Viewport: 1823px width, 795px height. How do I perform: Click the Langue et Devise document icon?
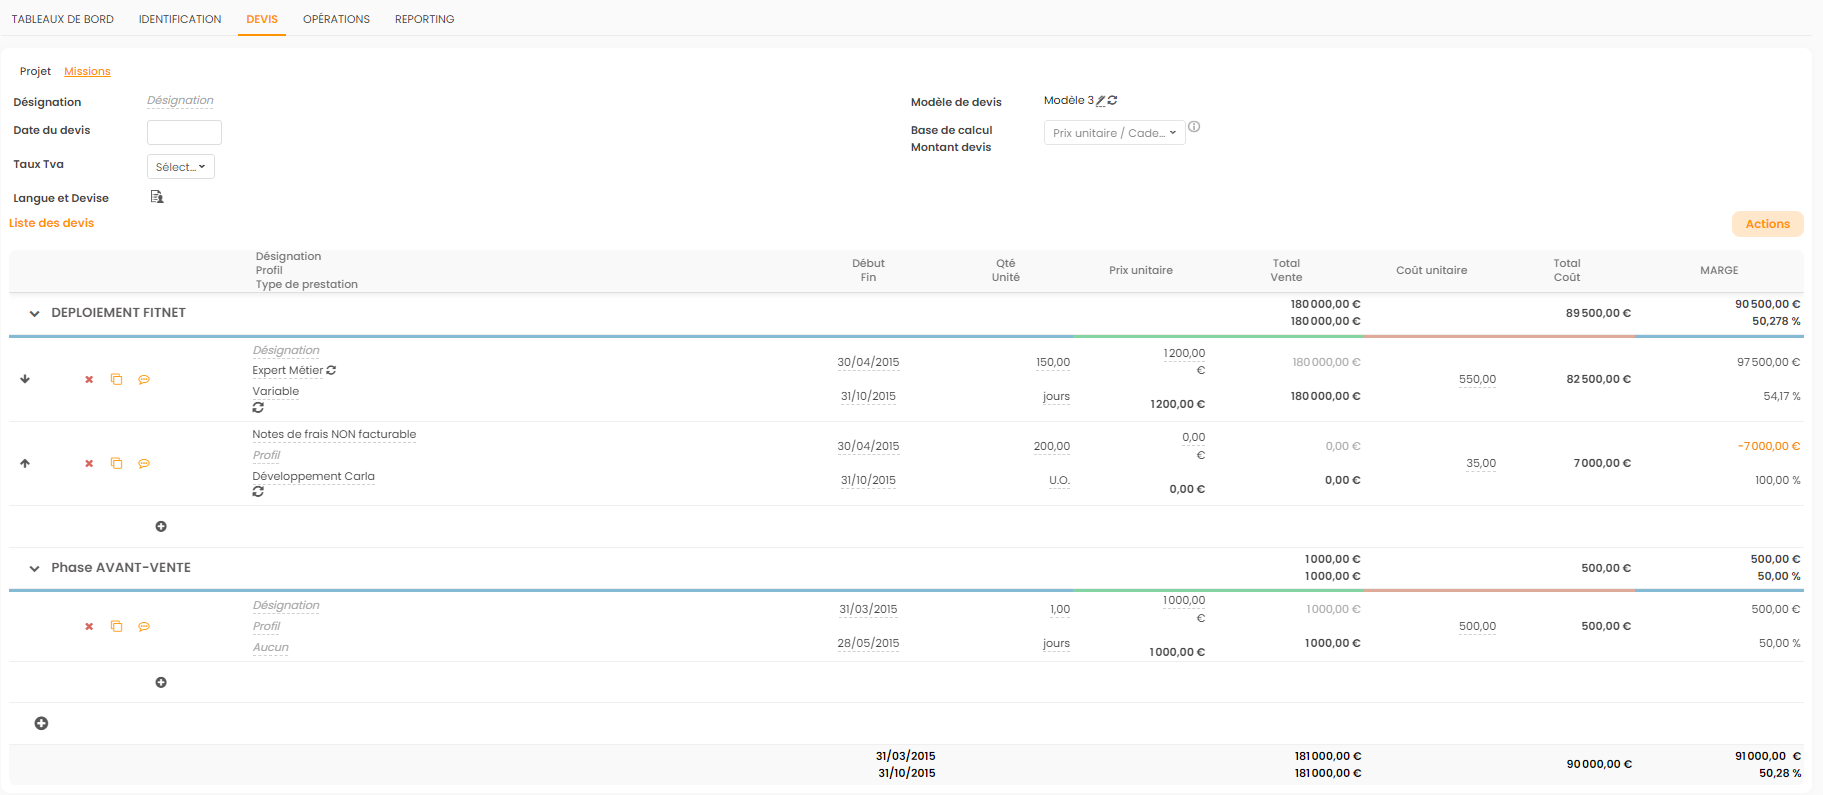(x=157, y=197)
